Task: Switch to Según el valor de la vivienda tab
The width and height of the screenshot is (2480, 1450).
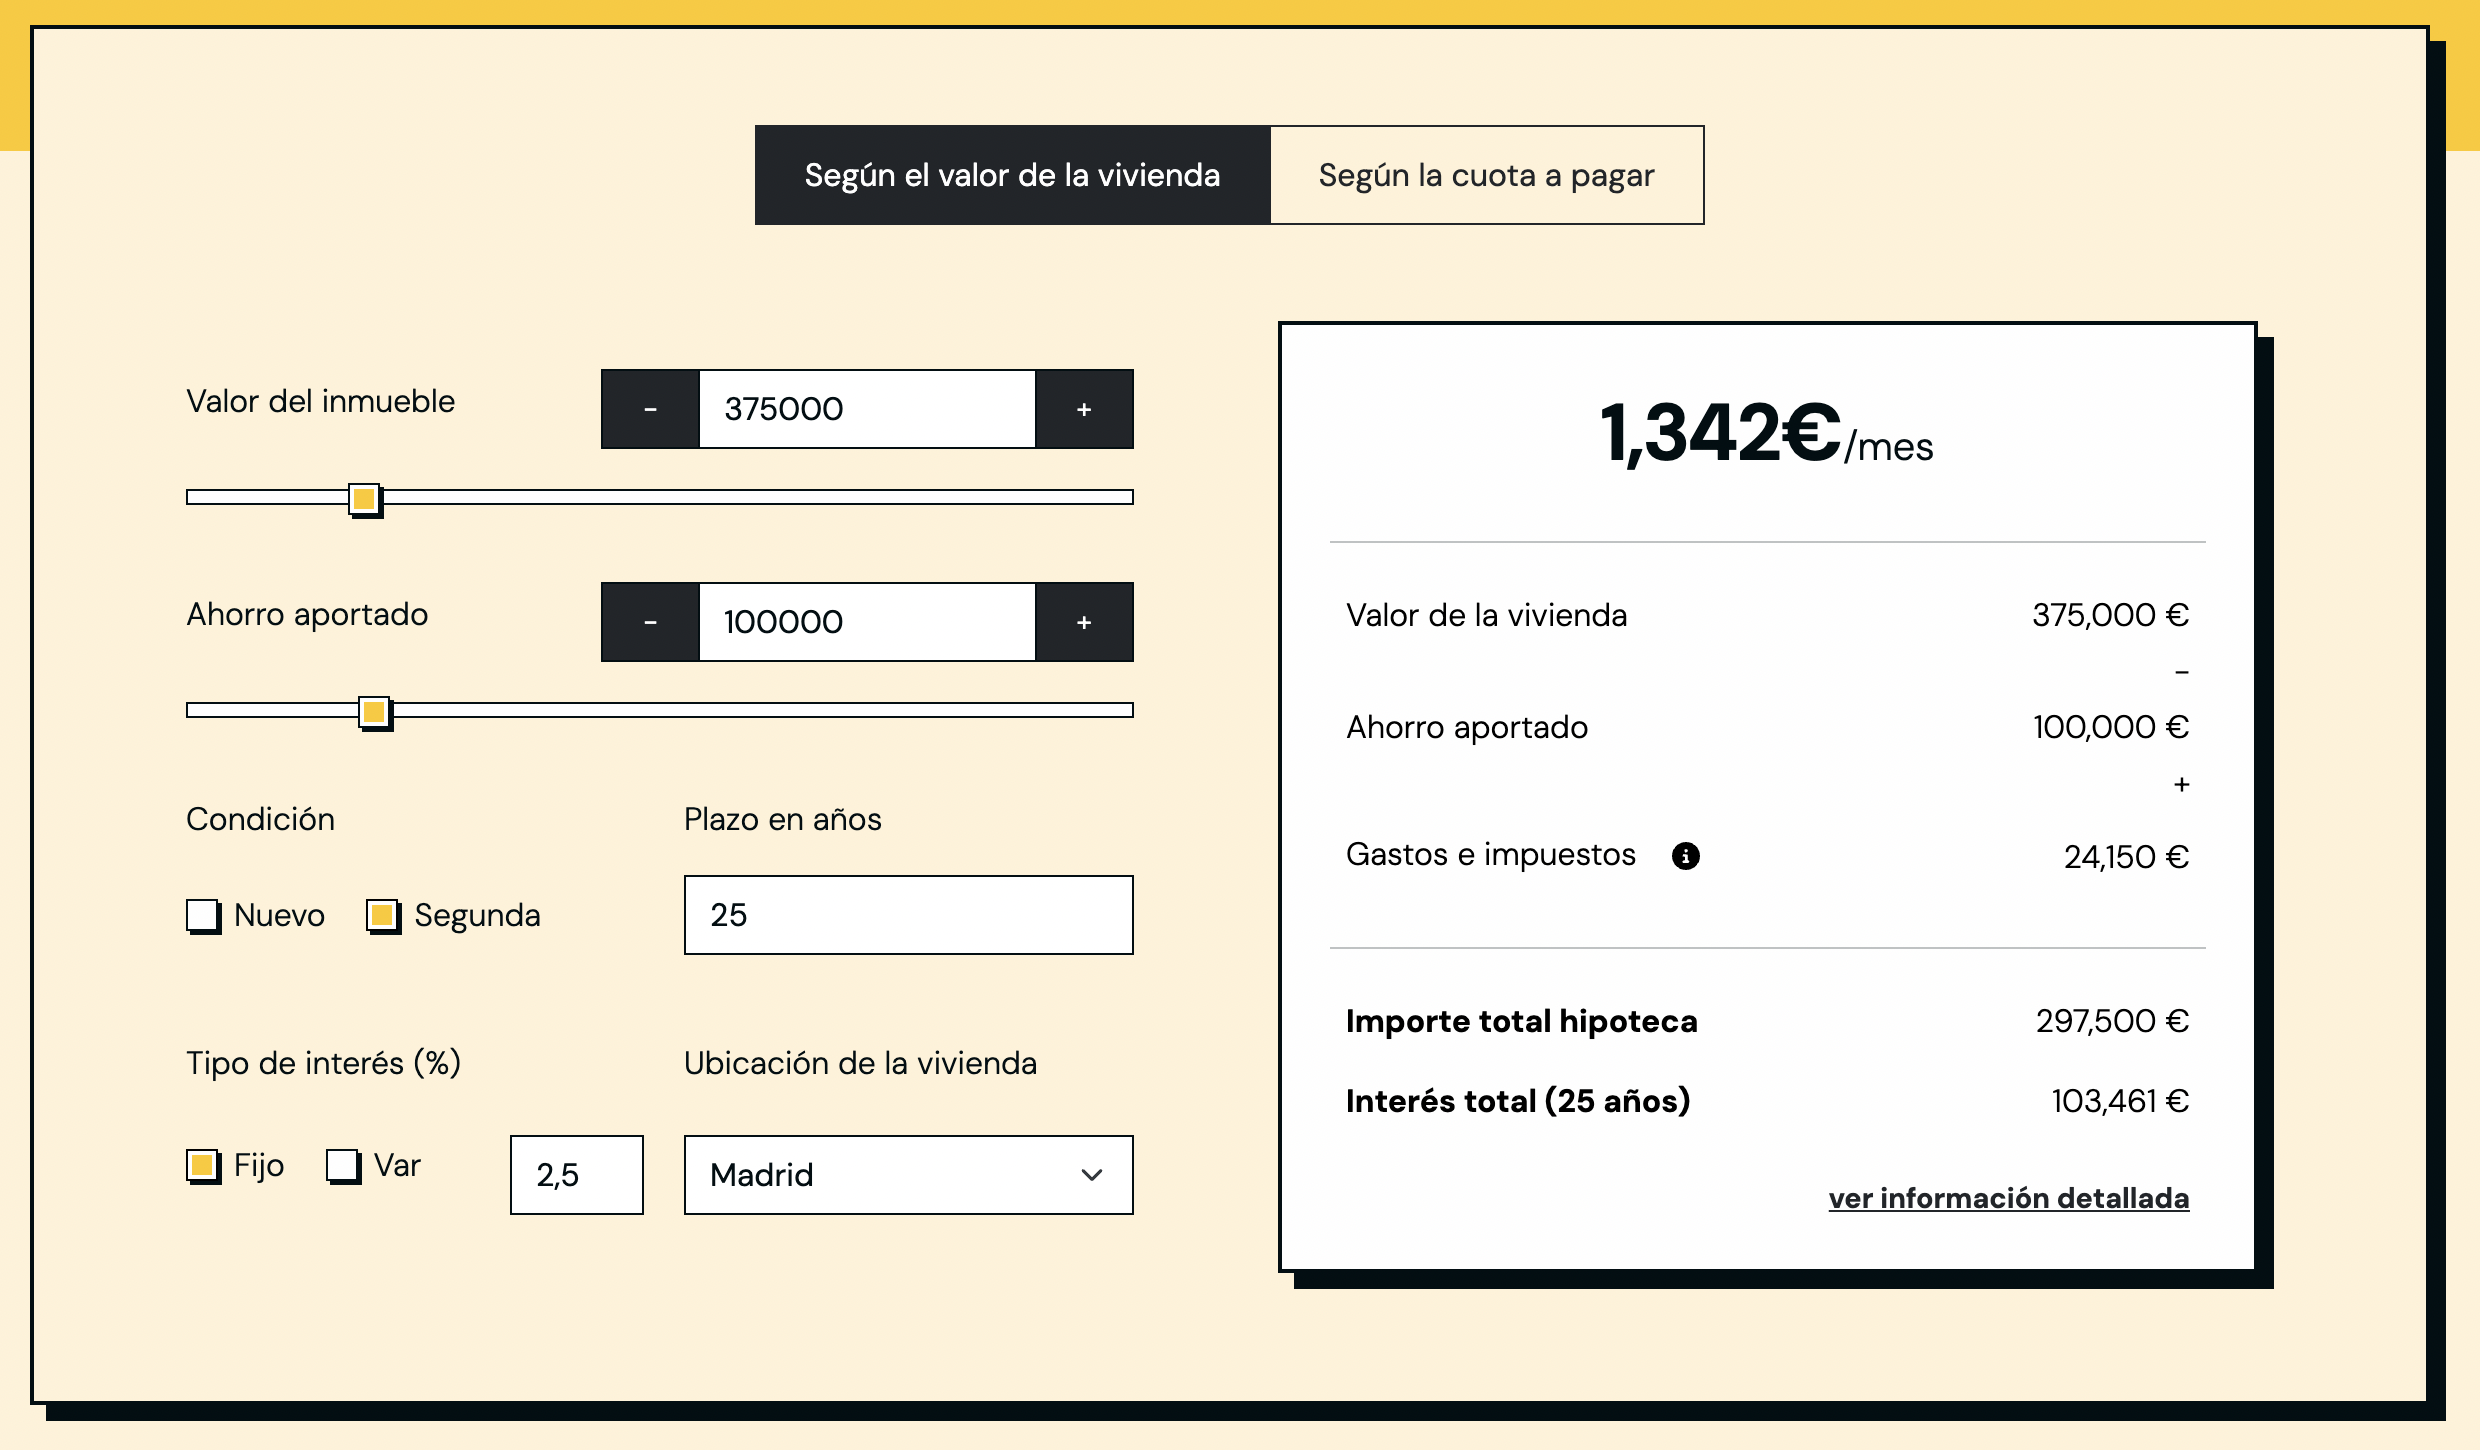Action: tap(1012, 175)
